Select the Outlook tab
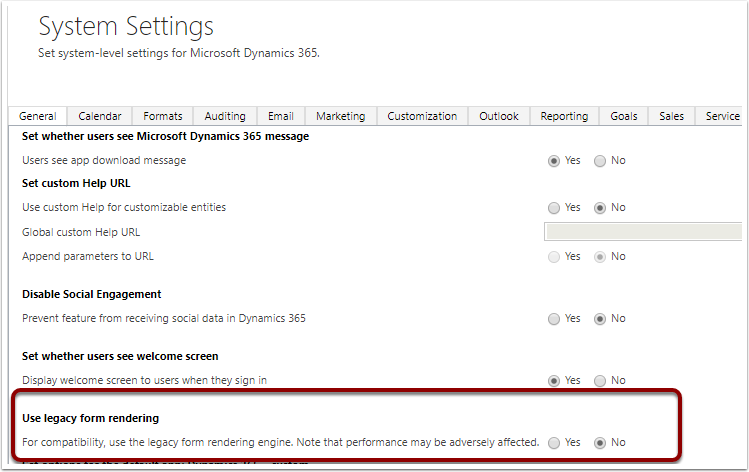 click(499, 116)
